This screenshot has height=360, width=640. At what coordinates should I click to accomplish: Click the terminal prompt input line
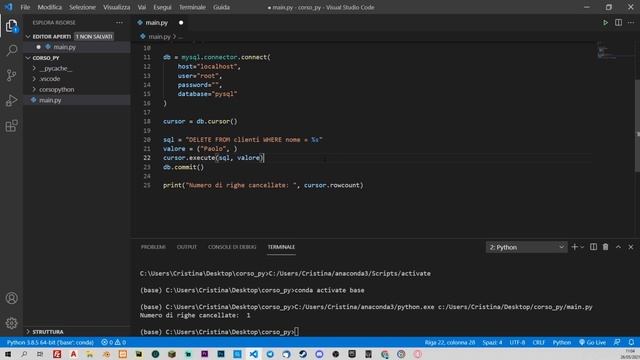point(219,332)
